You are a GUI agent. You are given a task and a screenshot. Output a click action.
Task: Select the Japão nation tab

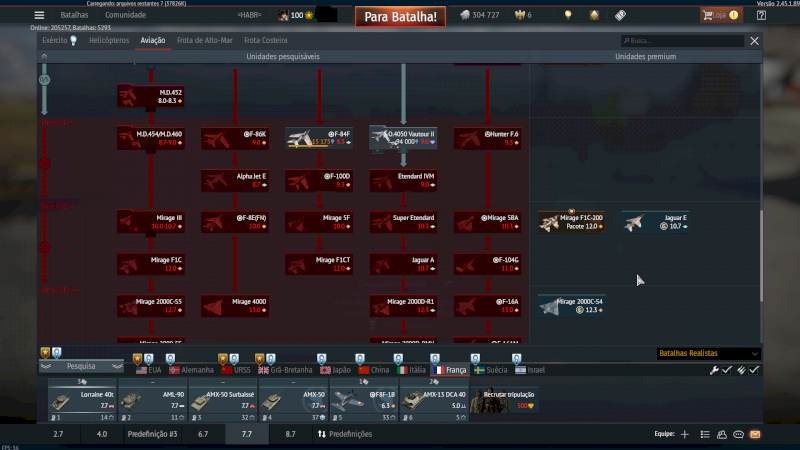pos(335,370)
